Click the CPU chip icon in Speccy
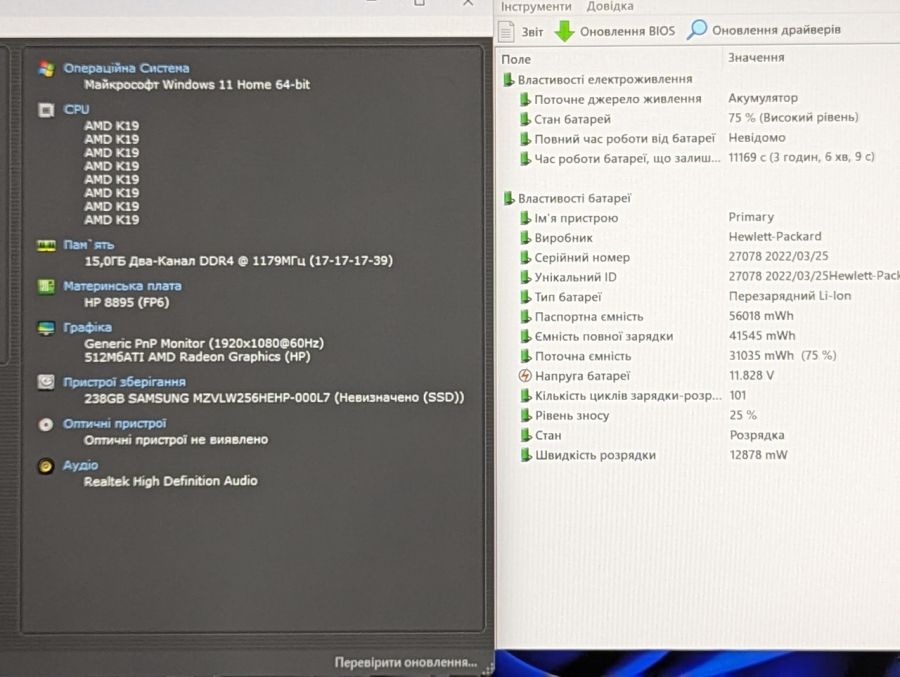The height and width of the screenshot is (677, 900). 46,110
